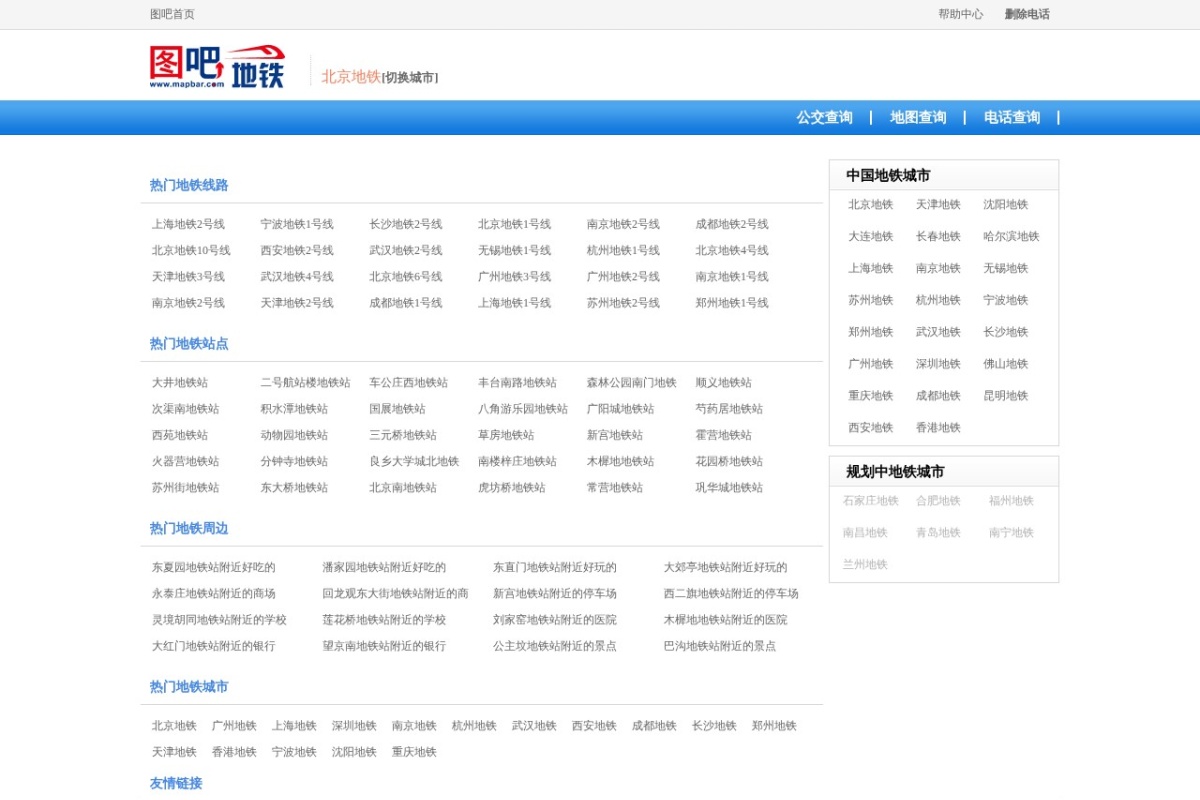Image resolution: width=1200 pixels, height=800 pixels.
Task: Click 宁波地铁1号线 link
Action: [x=297, y=224]
